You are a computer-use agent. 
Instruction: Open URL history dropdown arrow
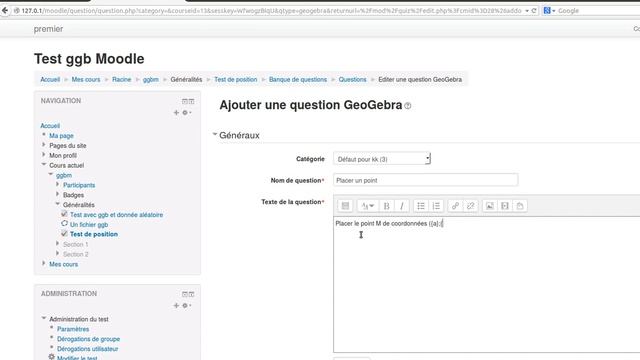pos(527,11)
